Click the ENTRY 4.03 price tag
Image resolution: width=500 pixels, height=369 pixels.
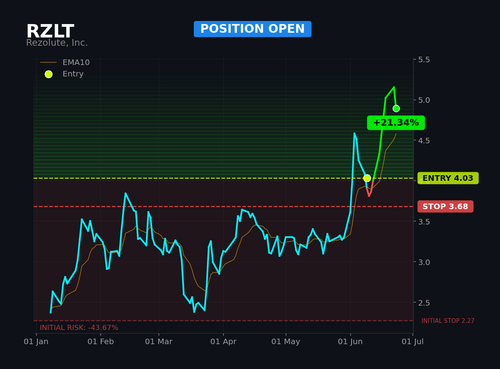pos(448,178)
